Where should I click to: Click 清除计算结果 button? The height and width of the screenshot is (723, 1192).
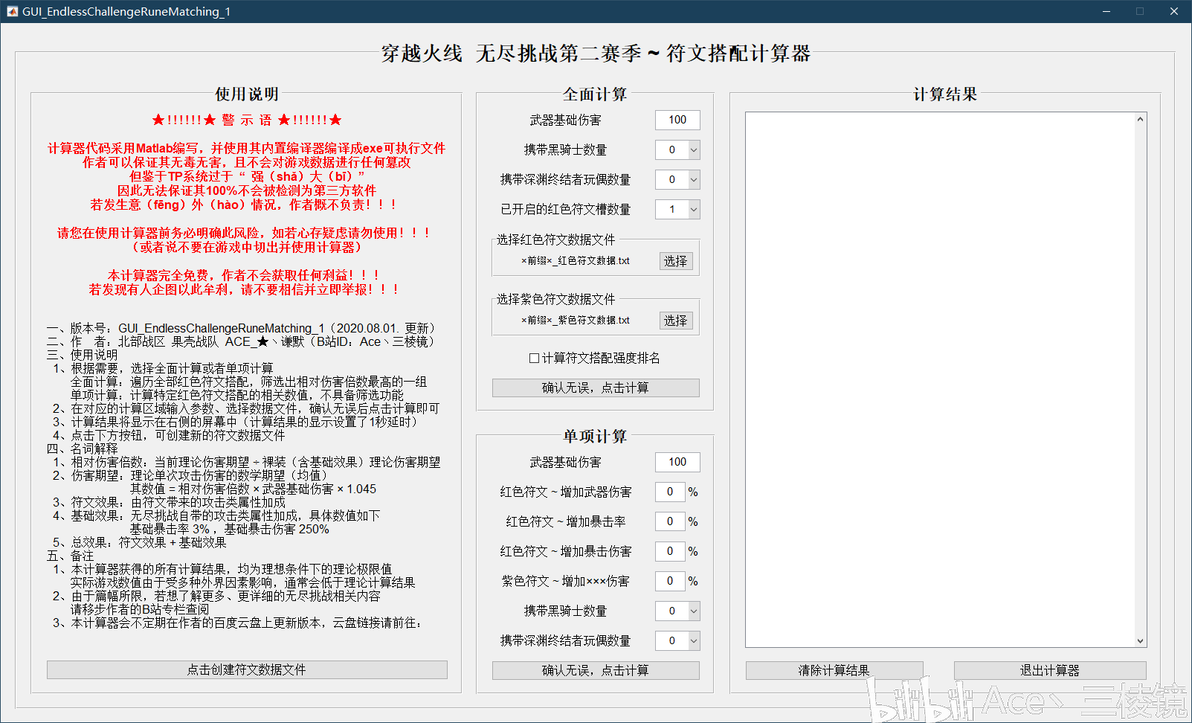pyautogui.click(x=834, y=670)
